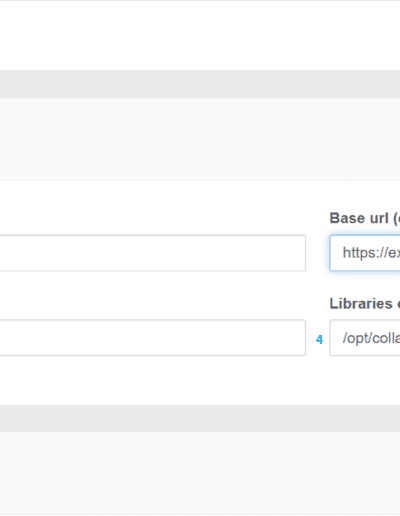Viewport: 400px width, 516px height.
Task: Click the empty field left of blue 4
Action: point(153,338)
